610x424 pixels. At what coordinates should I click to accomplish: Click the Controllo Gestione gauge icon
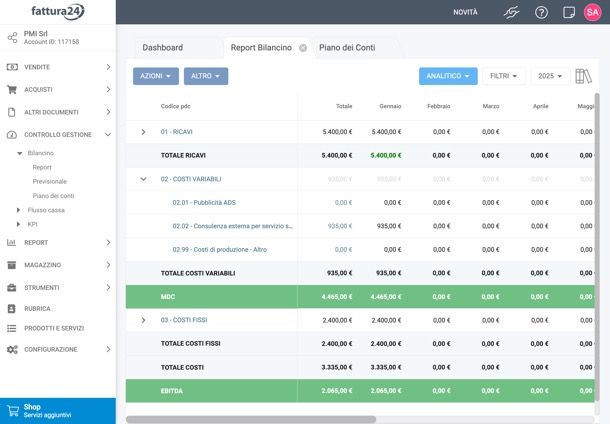(12, 135)
